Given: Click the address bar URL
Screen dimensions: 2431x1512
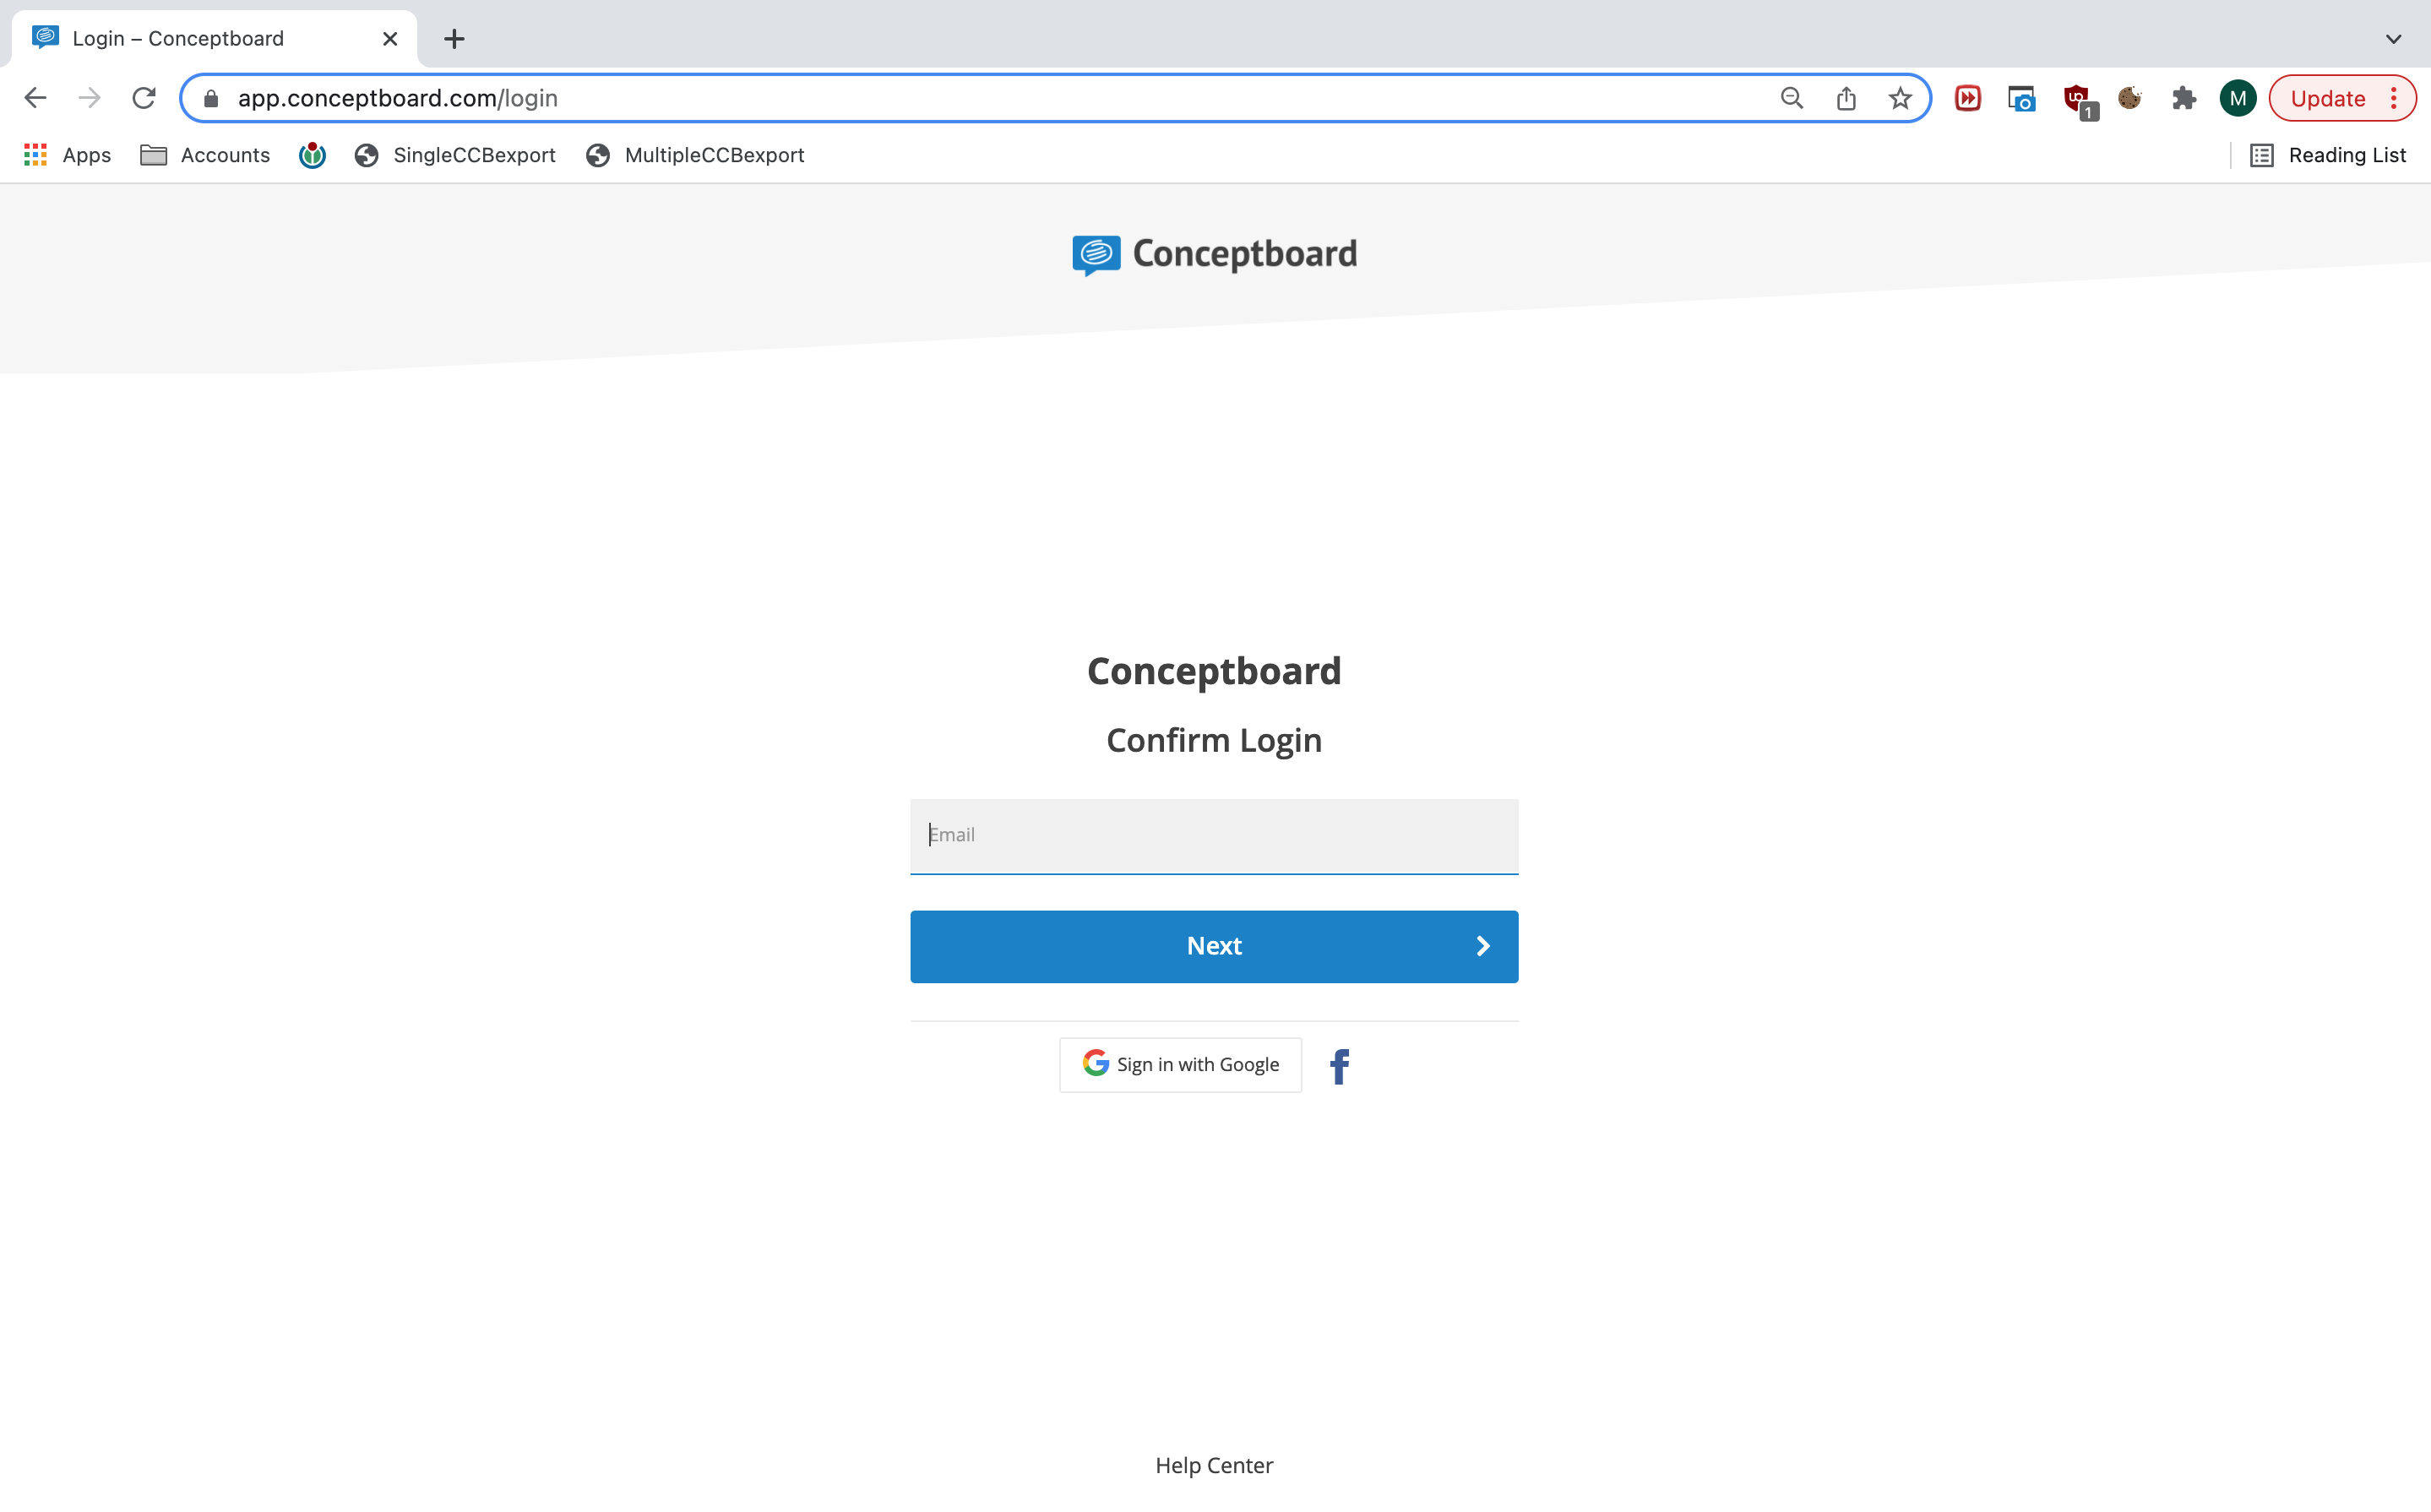Looking at the screenshot, I should (397, 98).
